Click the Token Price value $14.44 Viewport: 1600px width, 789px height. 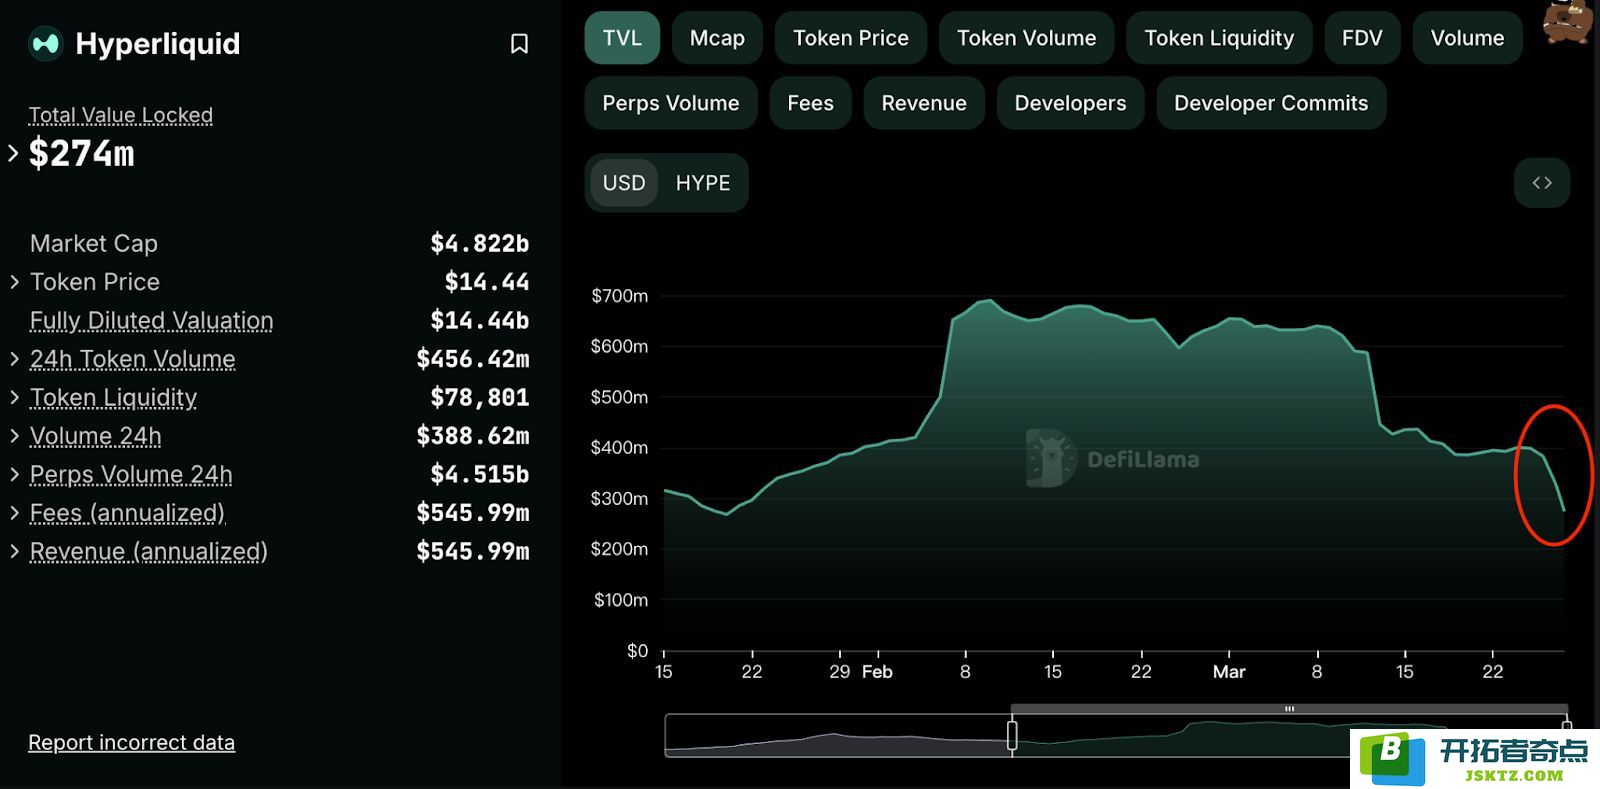[x=486, y=282]
